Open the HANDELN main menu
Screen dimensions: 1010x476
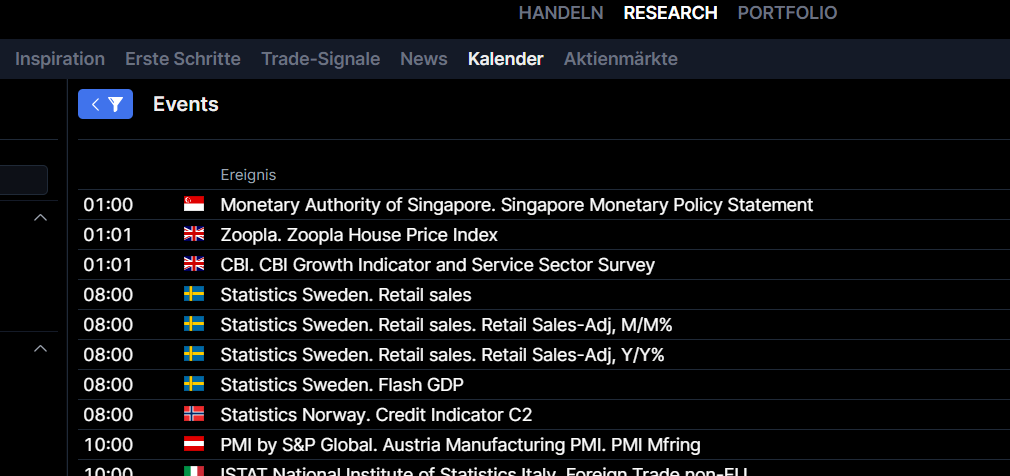(x=561, y=13)
